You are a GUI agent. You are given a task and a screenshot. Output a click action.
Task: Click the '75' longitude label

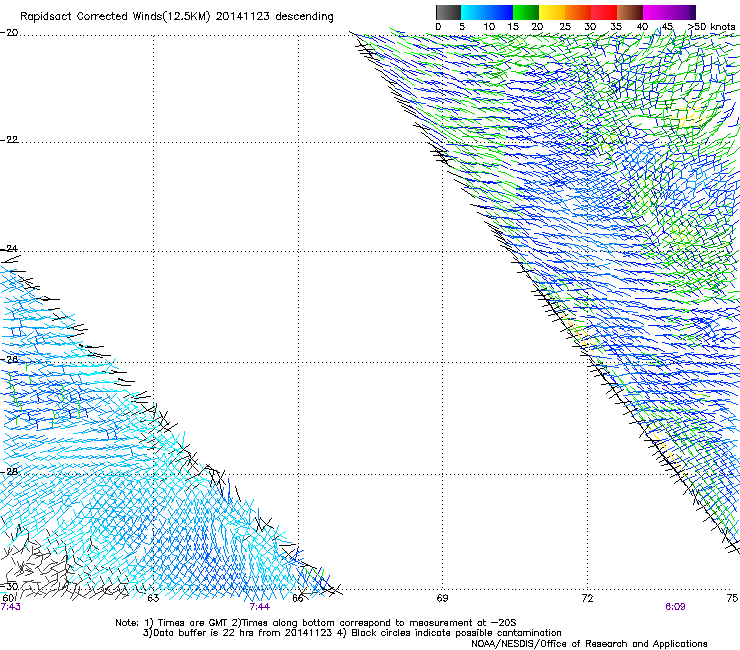pyautogui.click(x=732, y=598)
